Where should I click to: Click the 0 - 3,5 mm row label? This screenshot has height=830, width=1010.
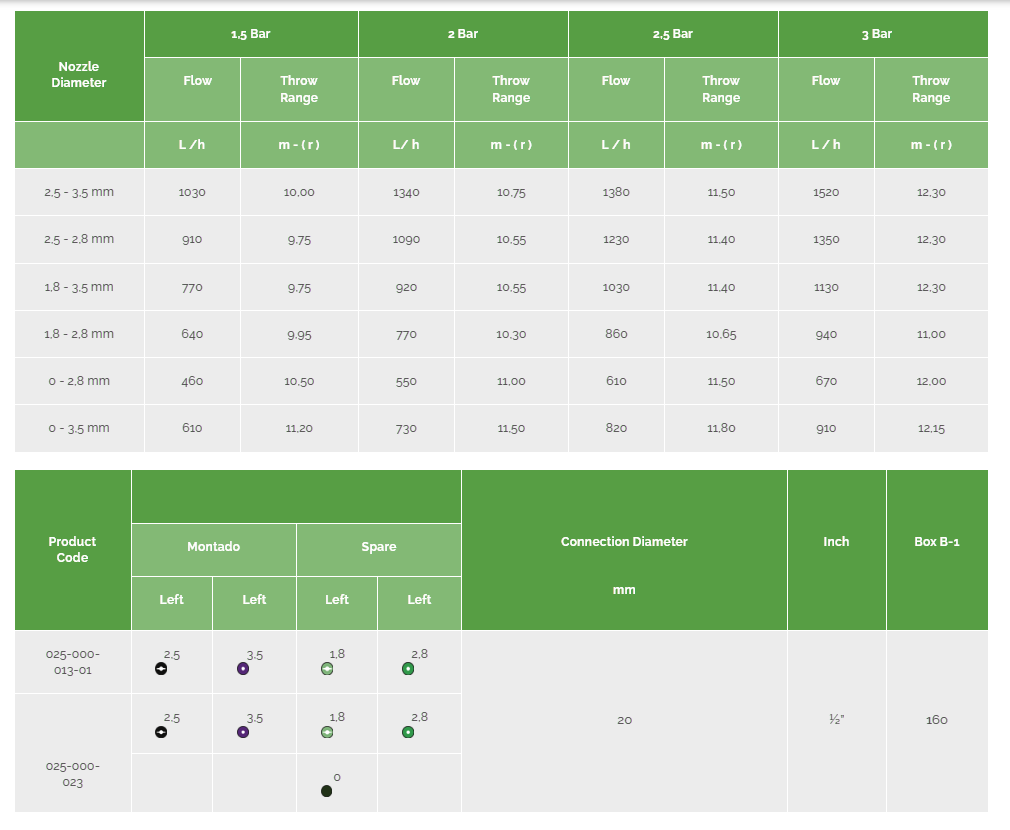click(x=79, y=428)
